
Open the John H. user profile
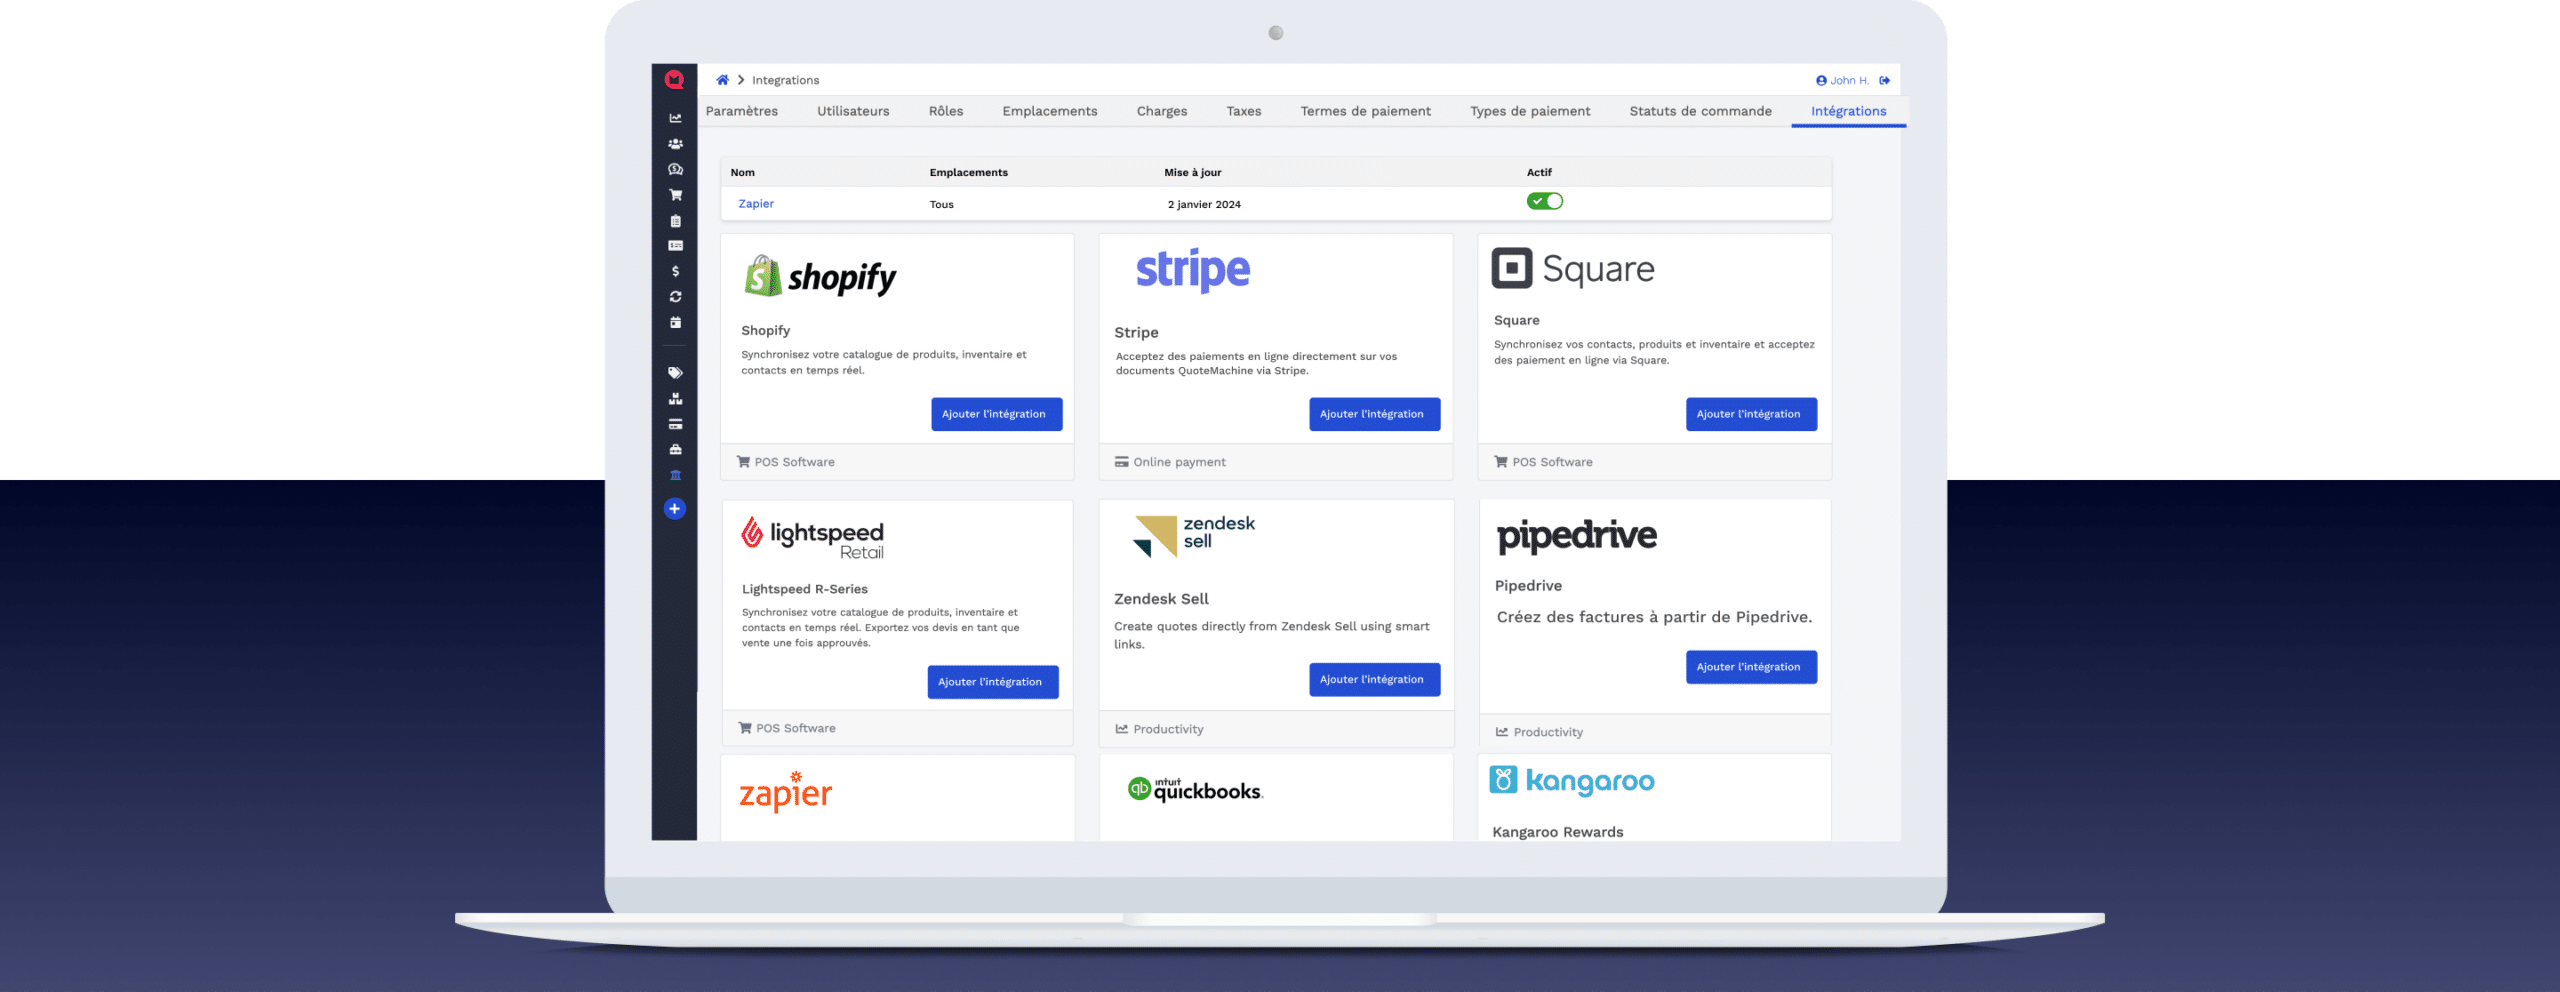click(x=1842, y=80)
